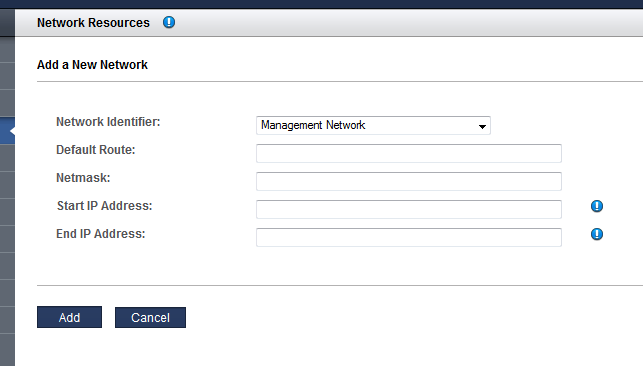Click the Network Identifier label

(108, 122)
